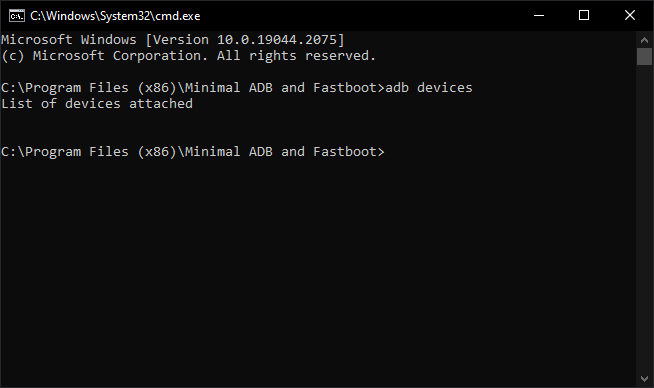
Task: Click the version number 10.0.19044.2075
Action: [x=277, y=40]
